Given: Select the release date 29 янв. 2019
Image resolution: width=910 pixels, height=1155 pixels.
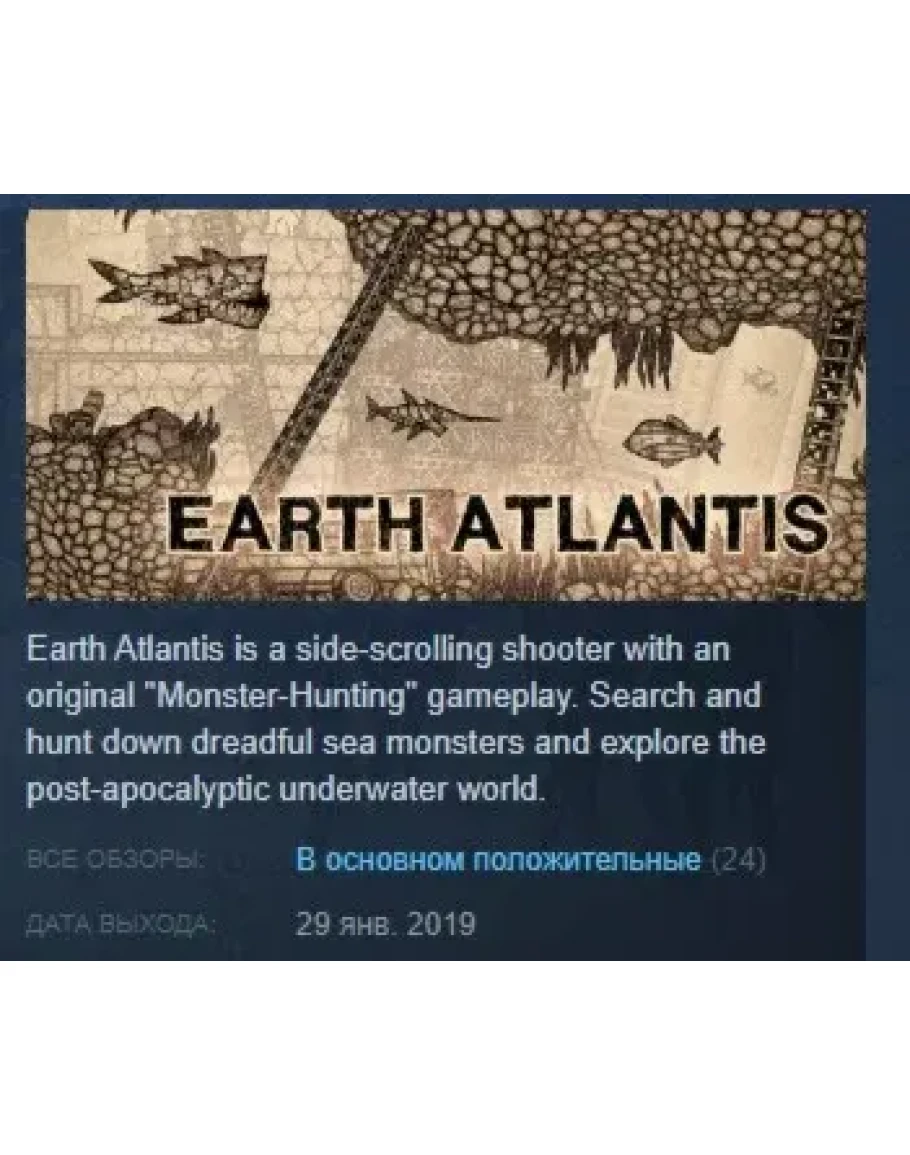Looking at the screenshot, I should [x=385, y=923].
